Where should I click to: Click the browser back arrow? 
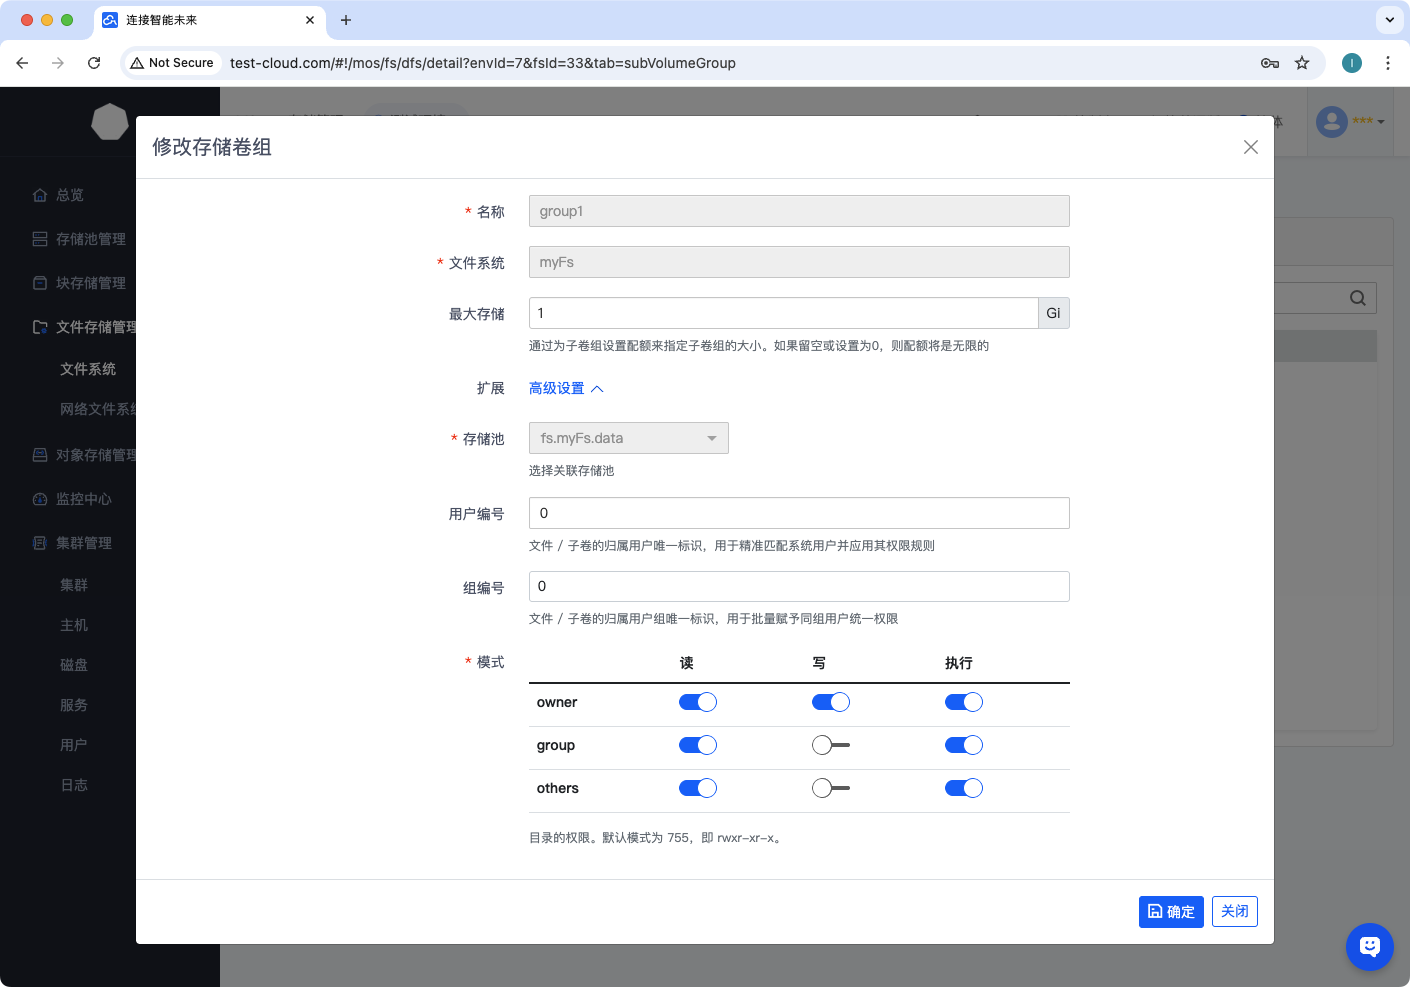(x=22, y=63)
